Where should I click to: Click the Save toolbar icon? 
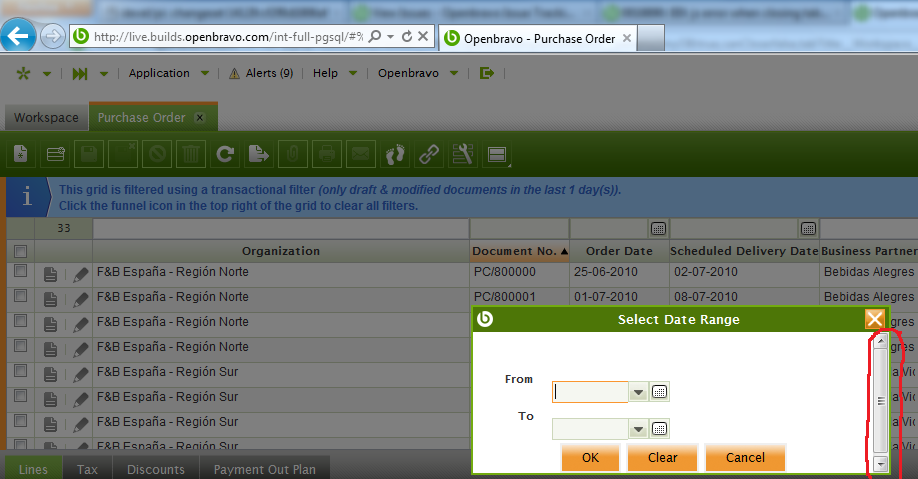(x=89, y=155)
